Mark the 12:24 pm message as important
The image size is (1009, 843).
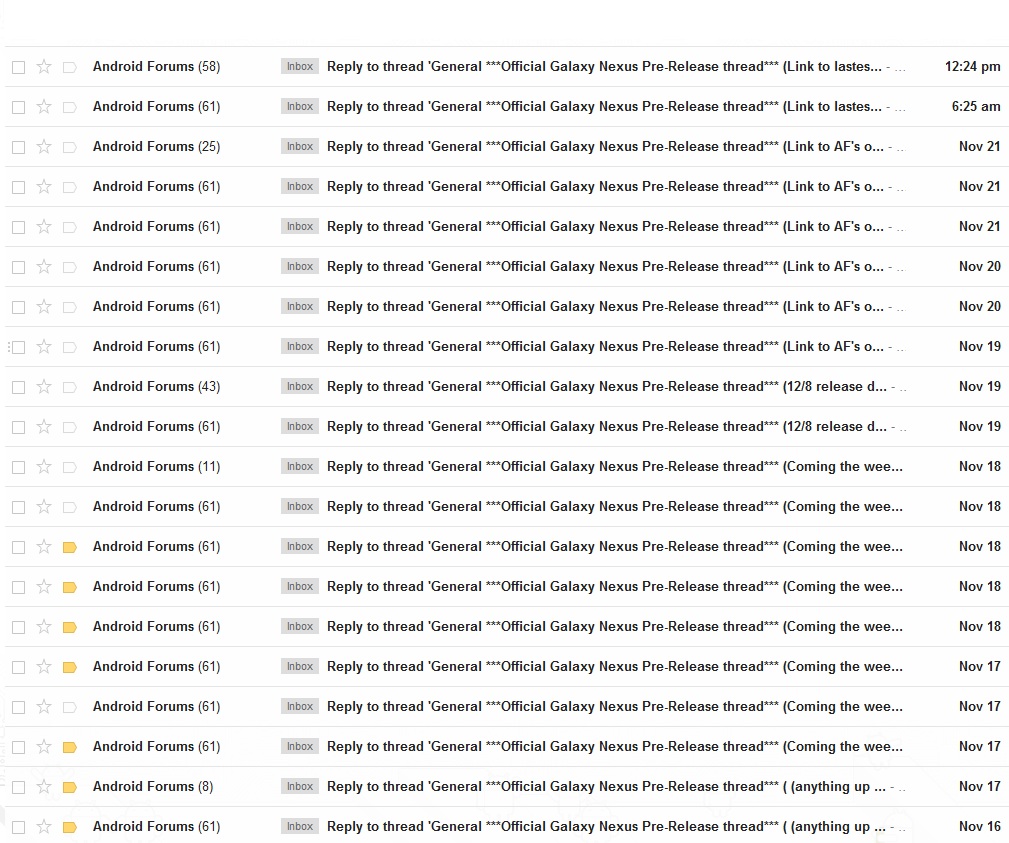pos(69,67)
